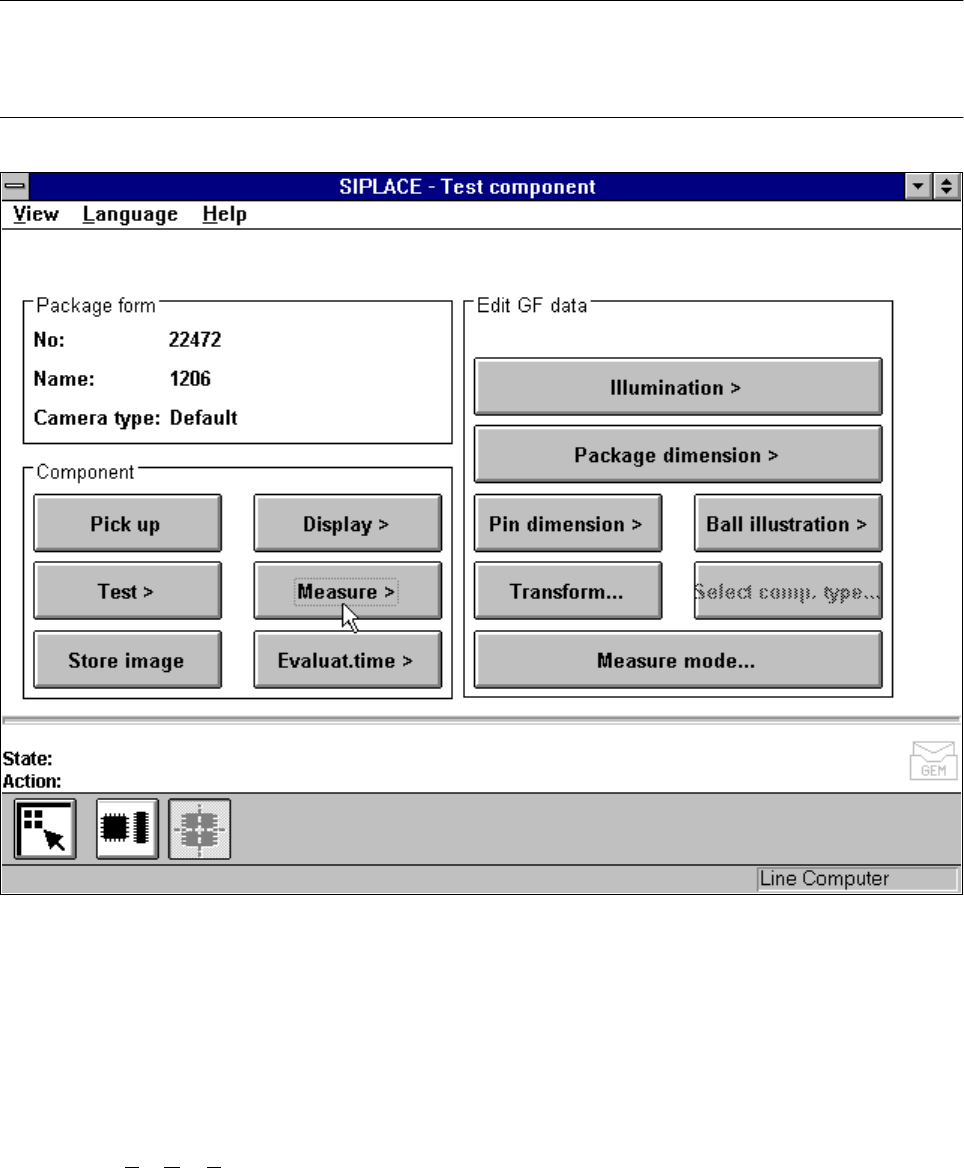
Task: Click the State: label
Action: point(28,758)
